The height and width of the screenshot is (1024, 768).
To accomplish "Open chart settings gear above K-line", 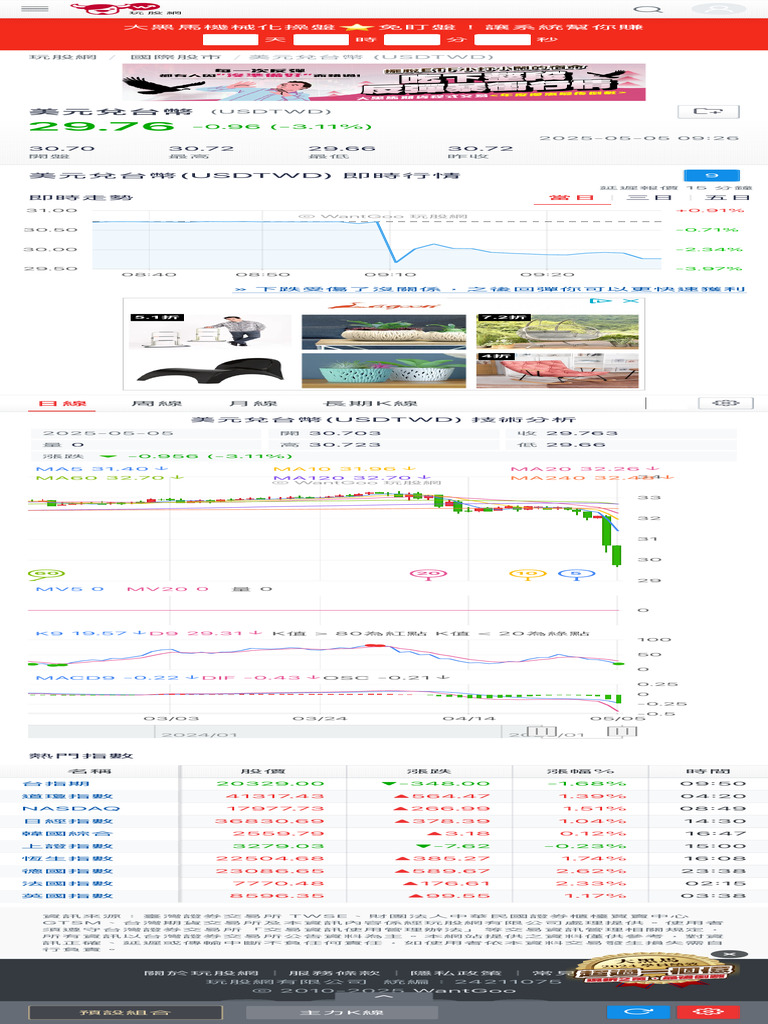I will click(725, 403).
